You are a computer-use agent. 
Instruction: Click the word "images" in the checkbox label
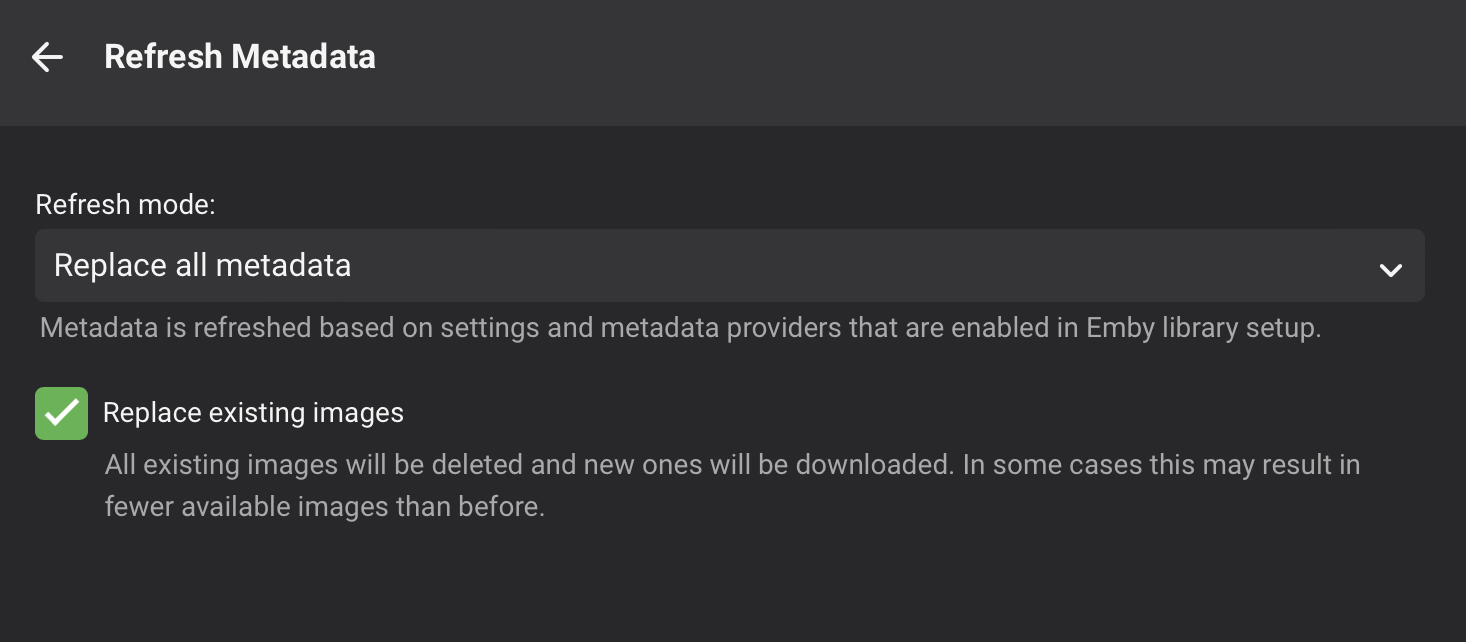(x=363, y=413)
